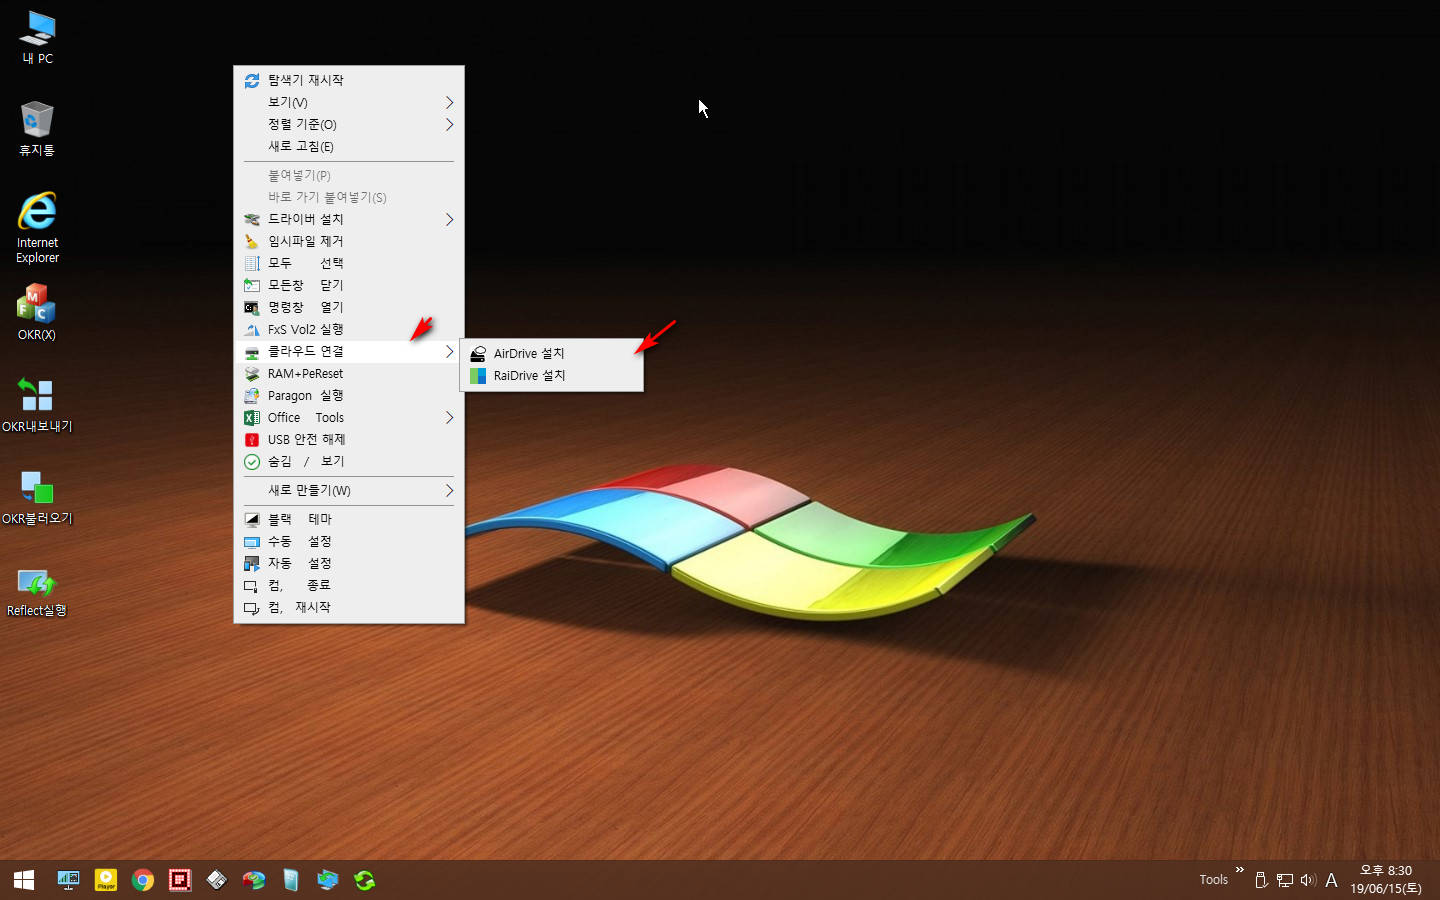This screenshot has width=1440, height=900.
Task: Choose Paragon 실행 from the menu
Action: click(x=349, y=395)
